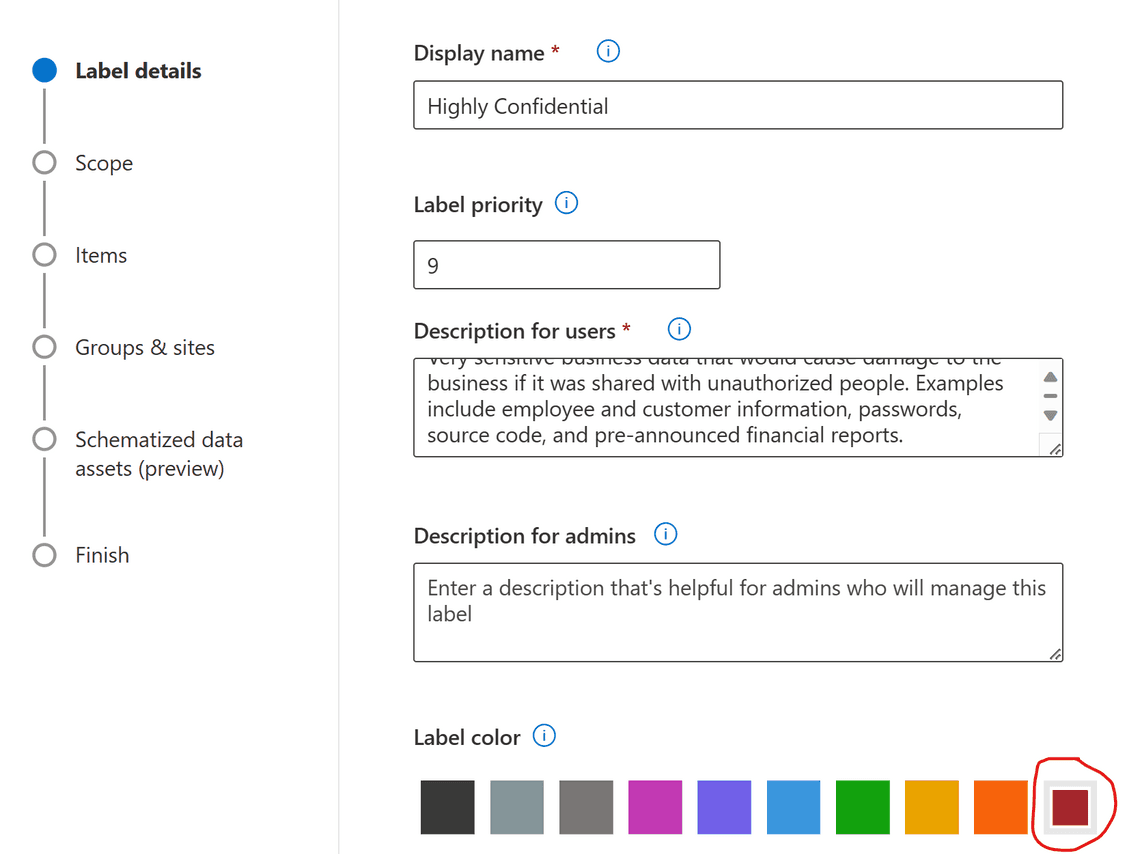This screenshot has width=1140, height=854.
Task: Click the info icon beside Label priority
Action: 566,203
